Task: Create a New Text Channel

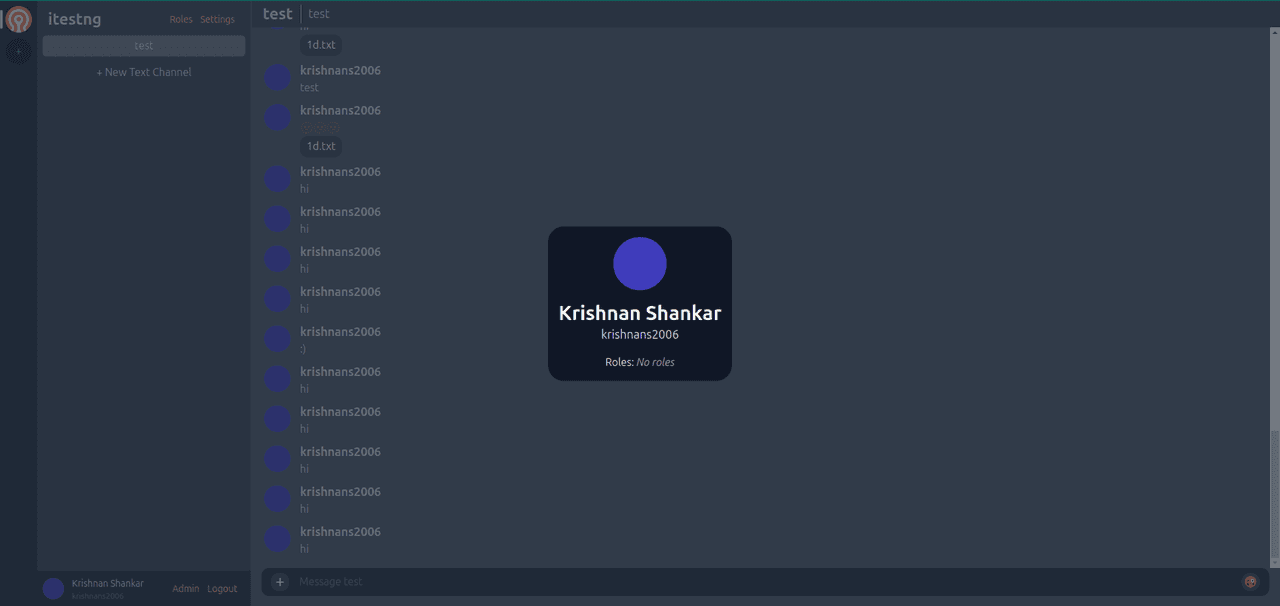Action: tap(144, 72)
